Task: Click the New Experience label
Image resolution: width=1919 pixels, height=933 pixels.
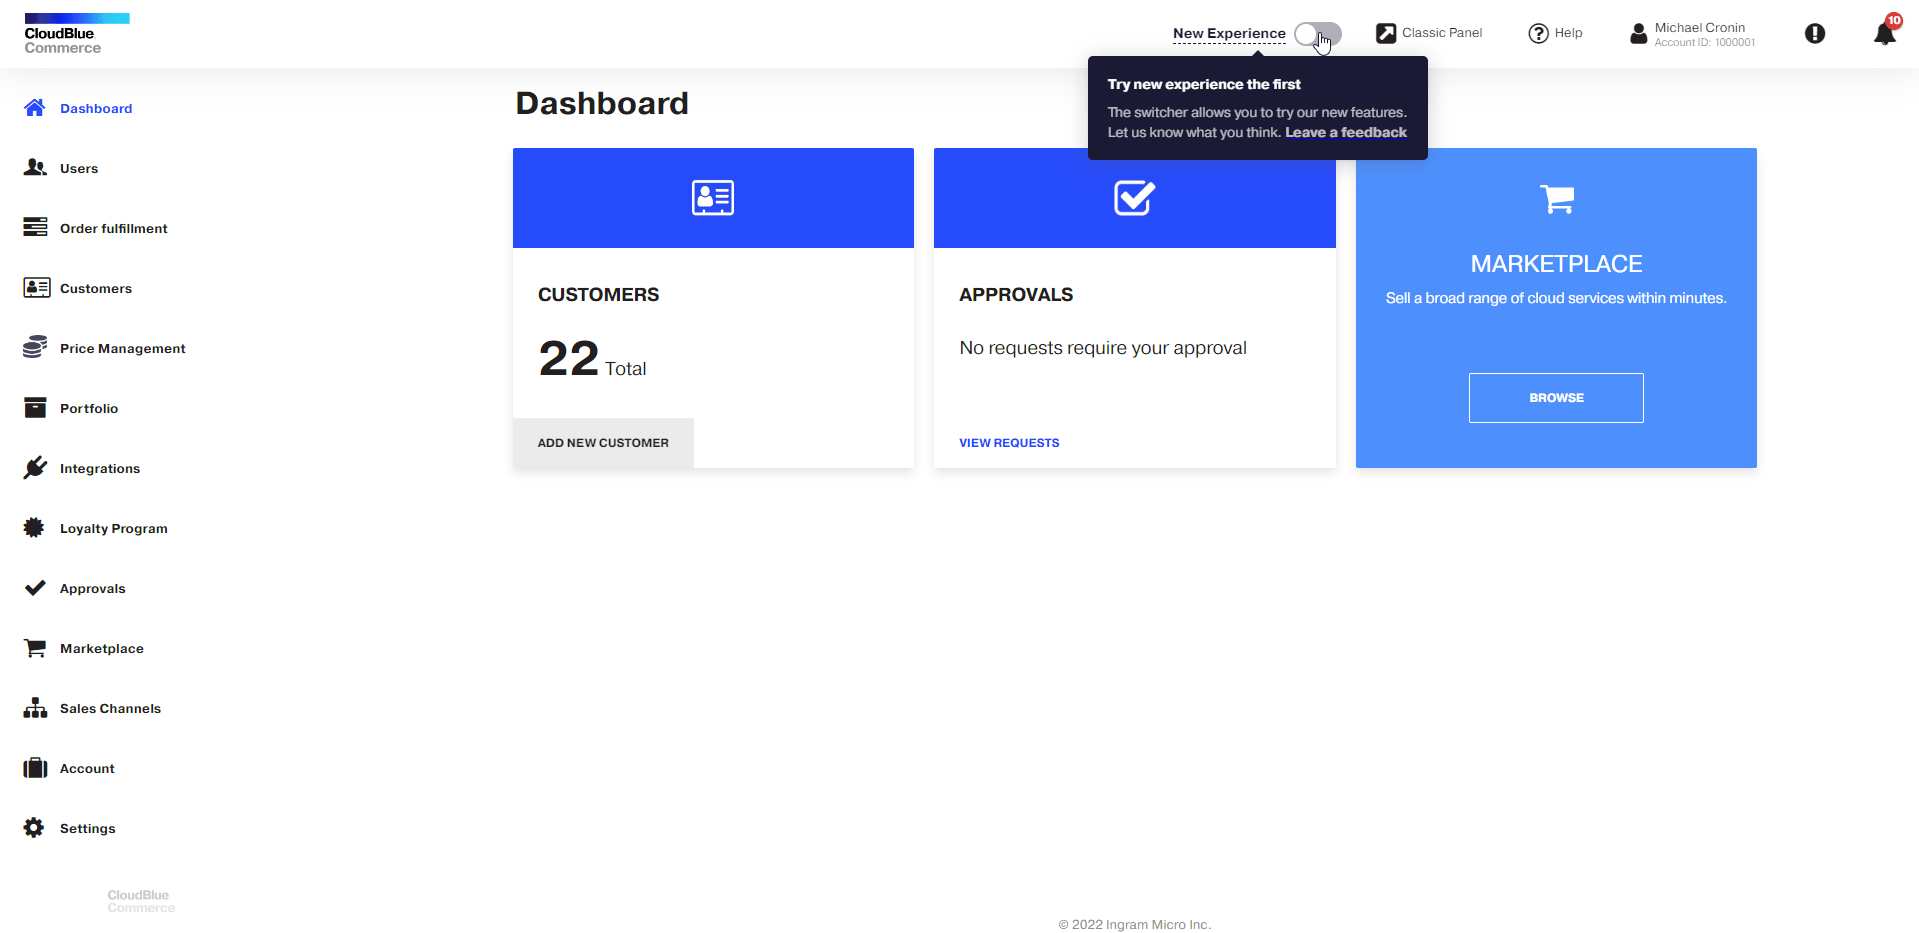Action: [1229, 33]
